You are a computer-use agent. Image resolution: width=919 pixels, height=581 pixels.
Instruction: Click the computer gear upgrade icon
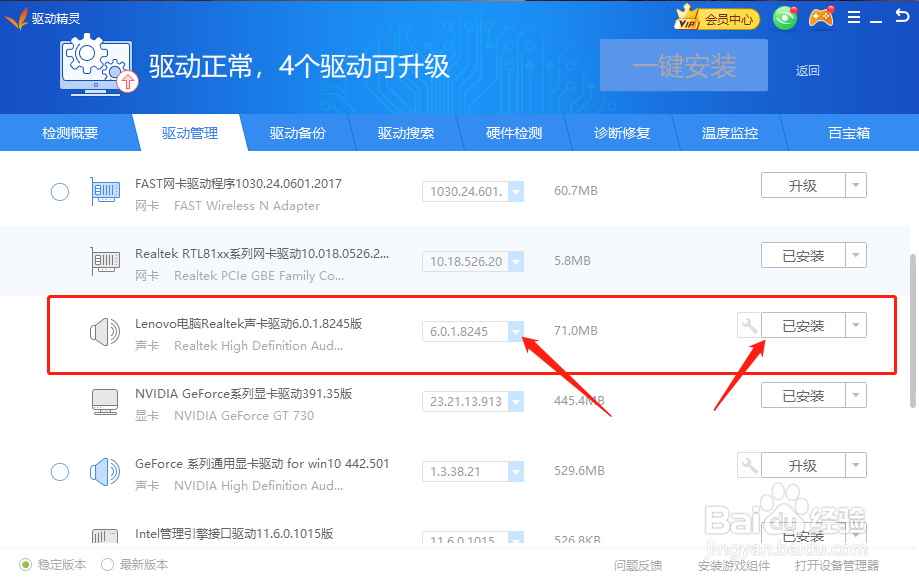(x=98, y=64)
